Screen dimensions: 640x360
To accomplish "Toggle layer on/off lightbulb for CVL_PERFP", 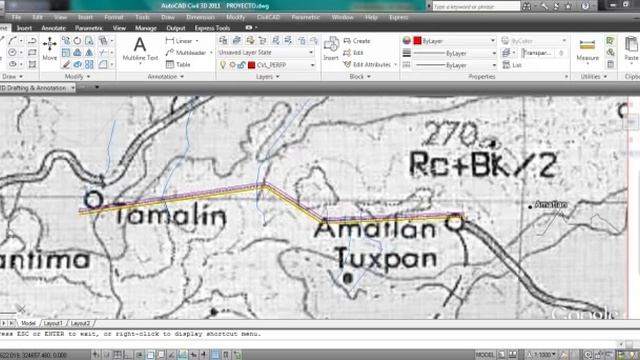I will [223, 65].
